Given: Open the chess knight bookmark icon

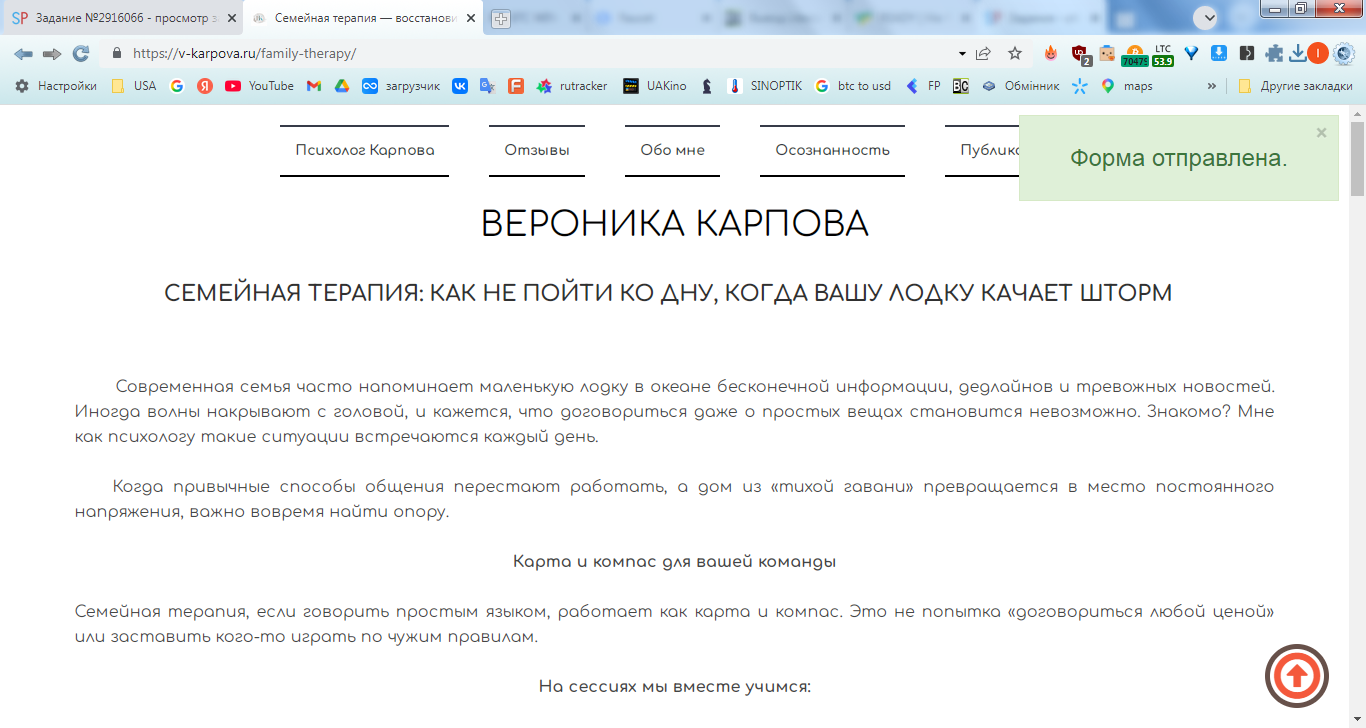Looking at the screenshot, I should coord(707,86).
